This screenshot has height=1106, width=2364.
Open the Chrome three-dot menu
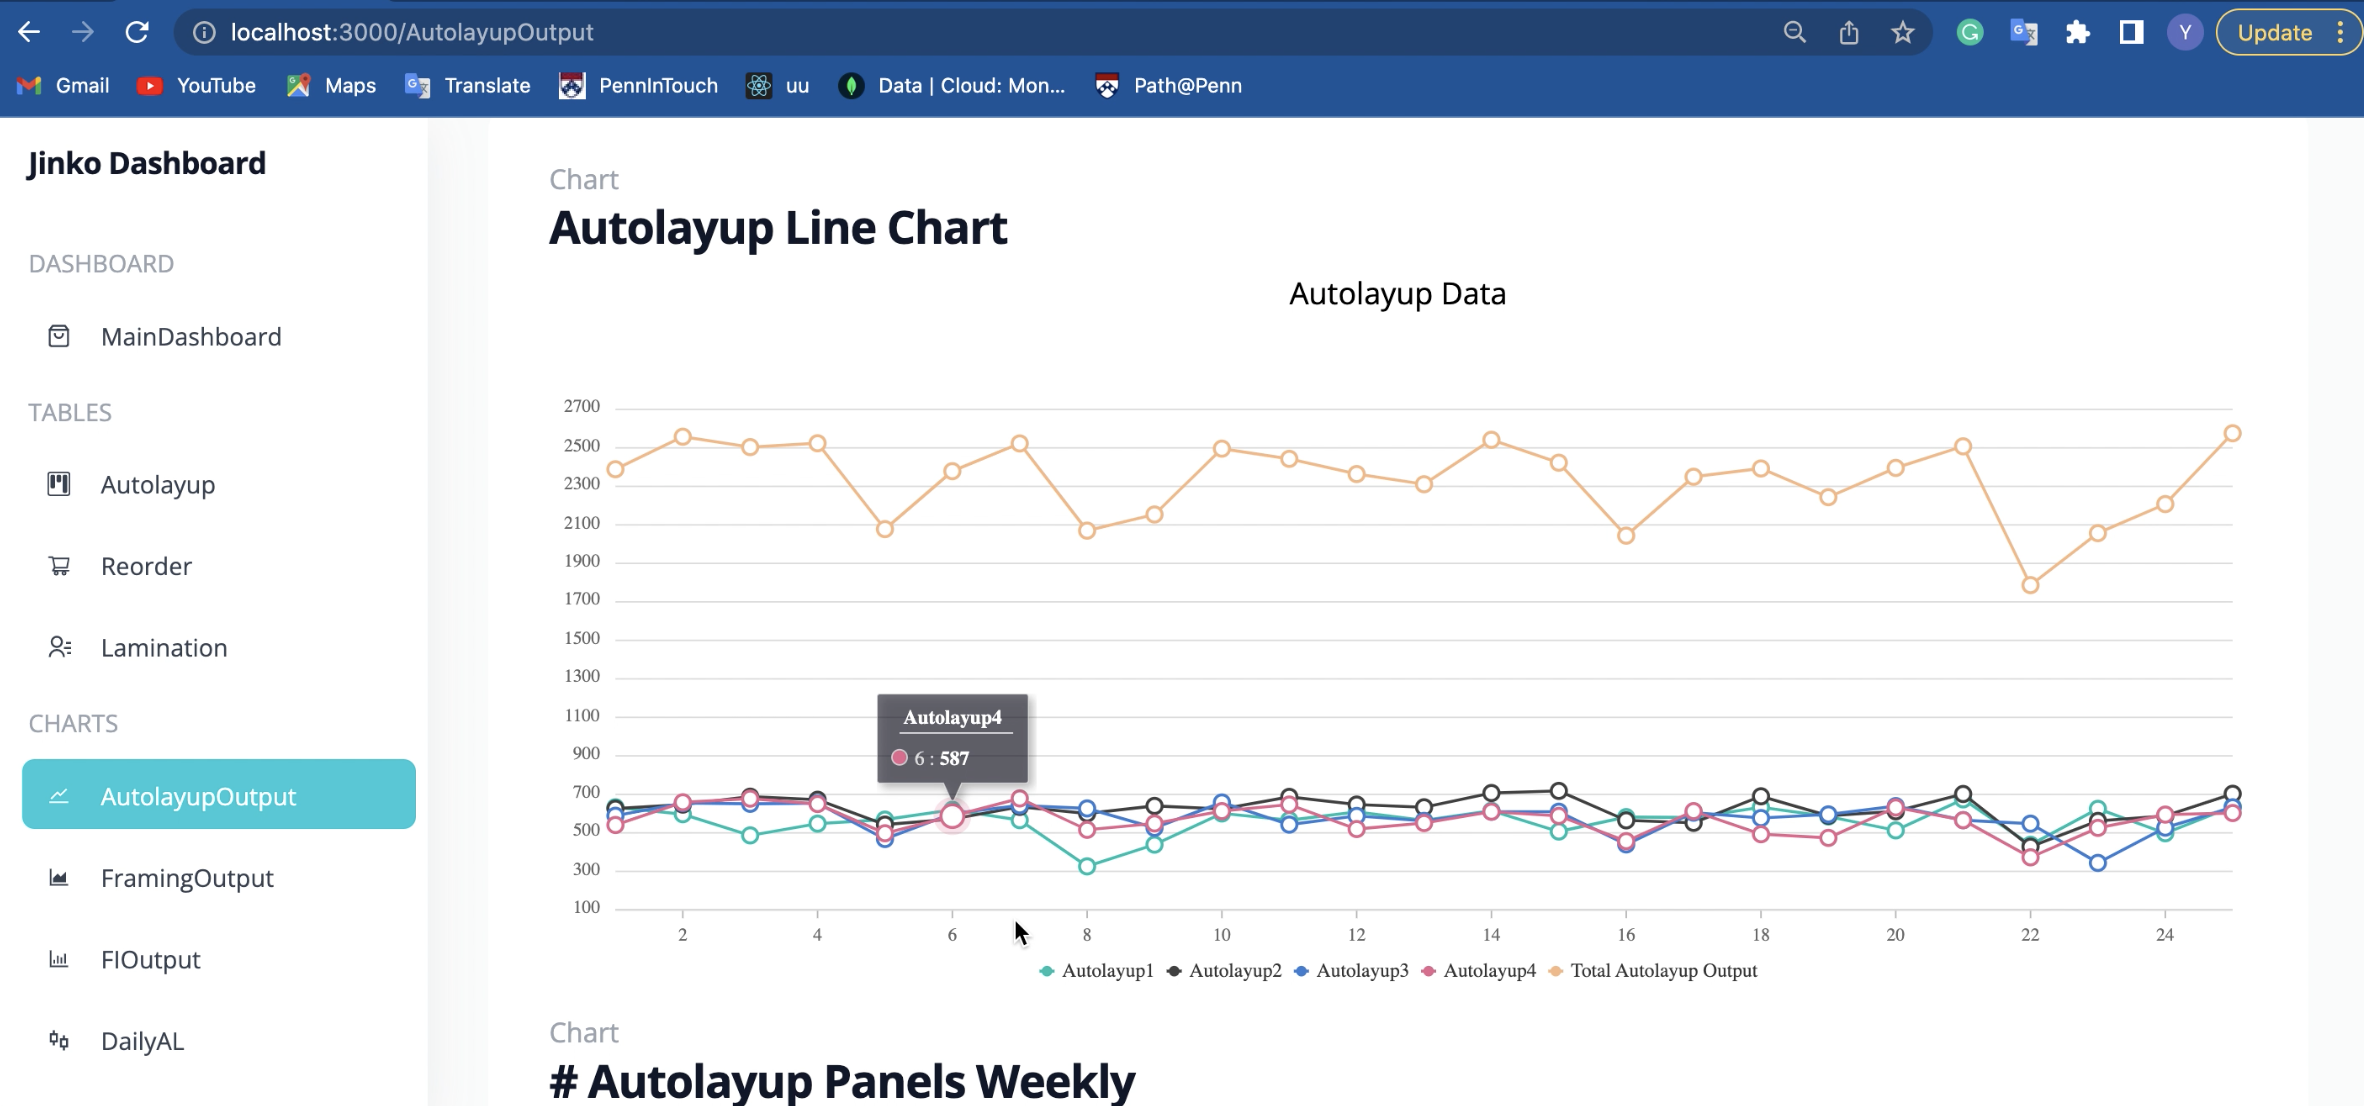tap(2340, 32)
